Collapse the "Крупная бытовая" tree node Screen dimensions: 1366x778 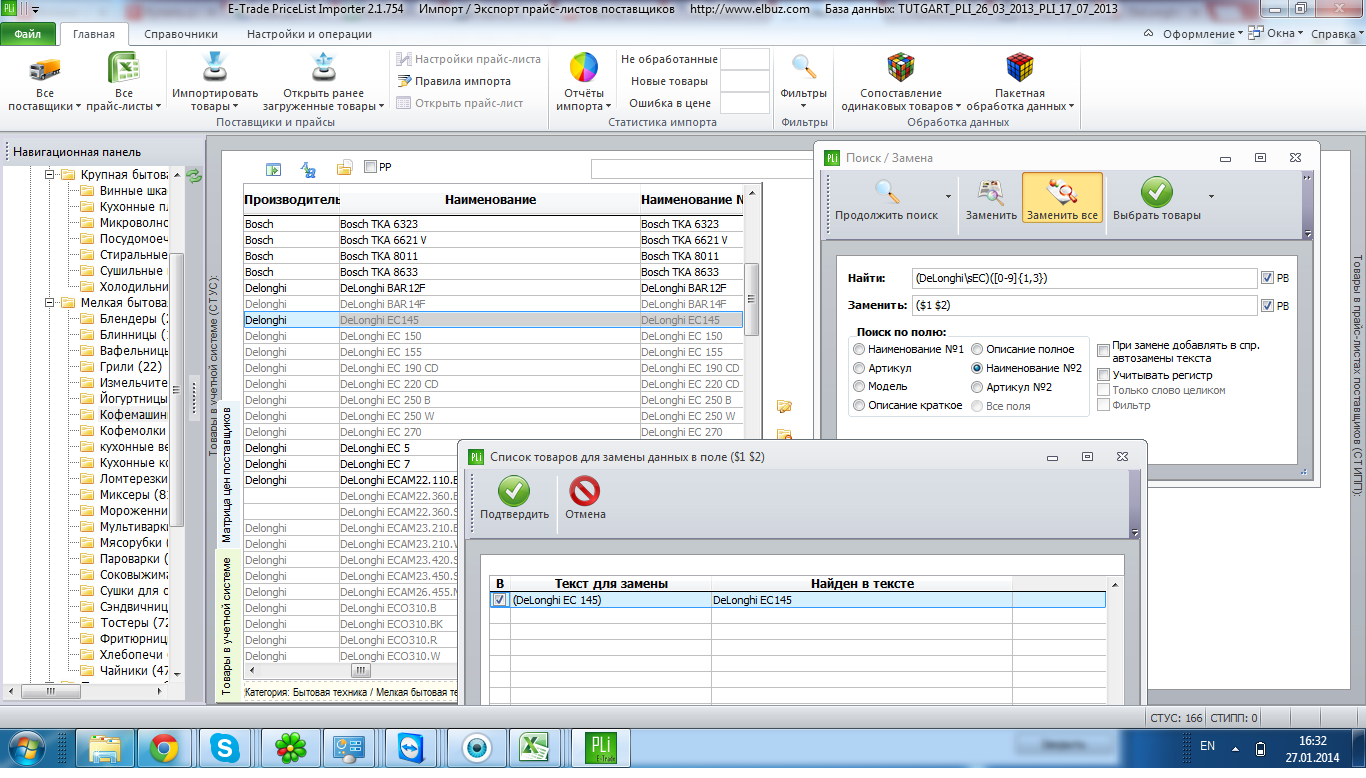point(50,175)
